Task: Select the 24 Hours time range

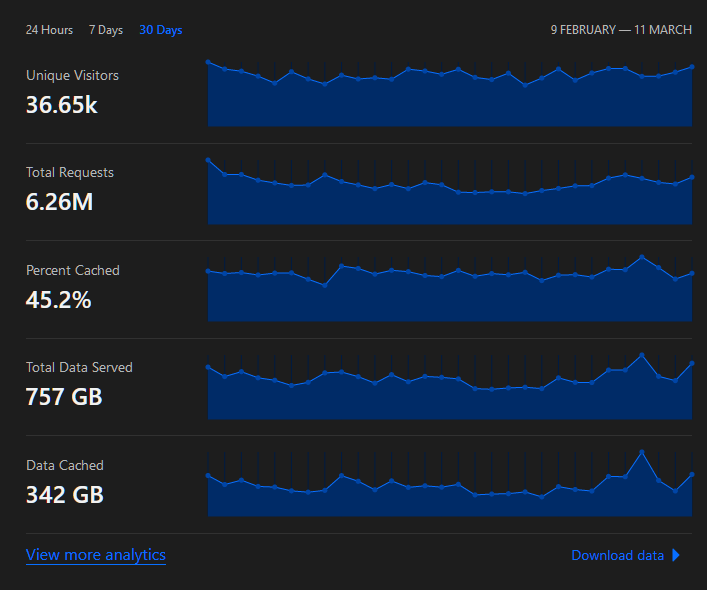Action: (x=49, y=30)
